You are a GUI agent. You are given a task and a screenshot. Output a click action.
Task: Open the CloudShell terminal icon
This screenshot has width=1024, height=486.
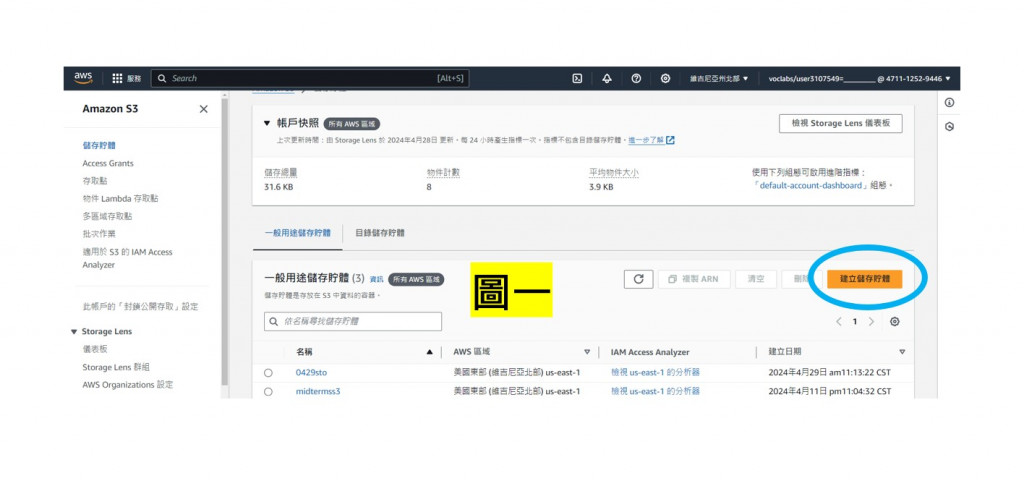577,78
